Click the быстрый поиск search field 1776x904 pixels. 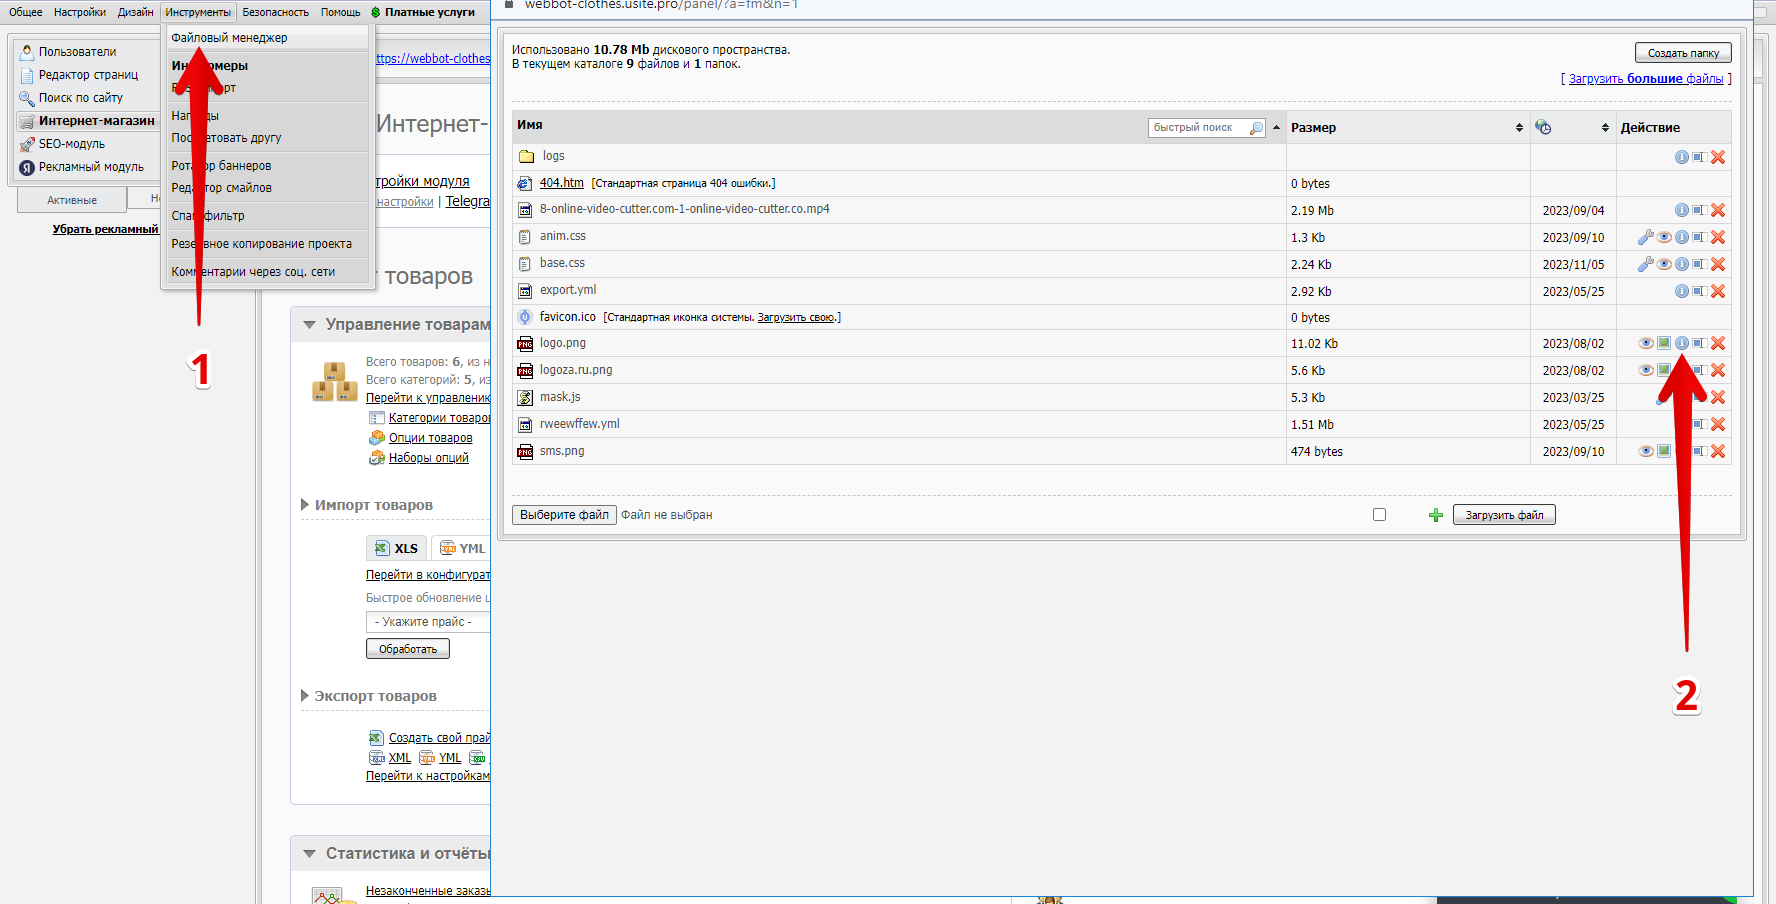(x=1197, y=128)
